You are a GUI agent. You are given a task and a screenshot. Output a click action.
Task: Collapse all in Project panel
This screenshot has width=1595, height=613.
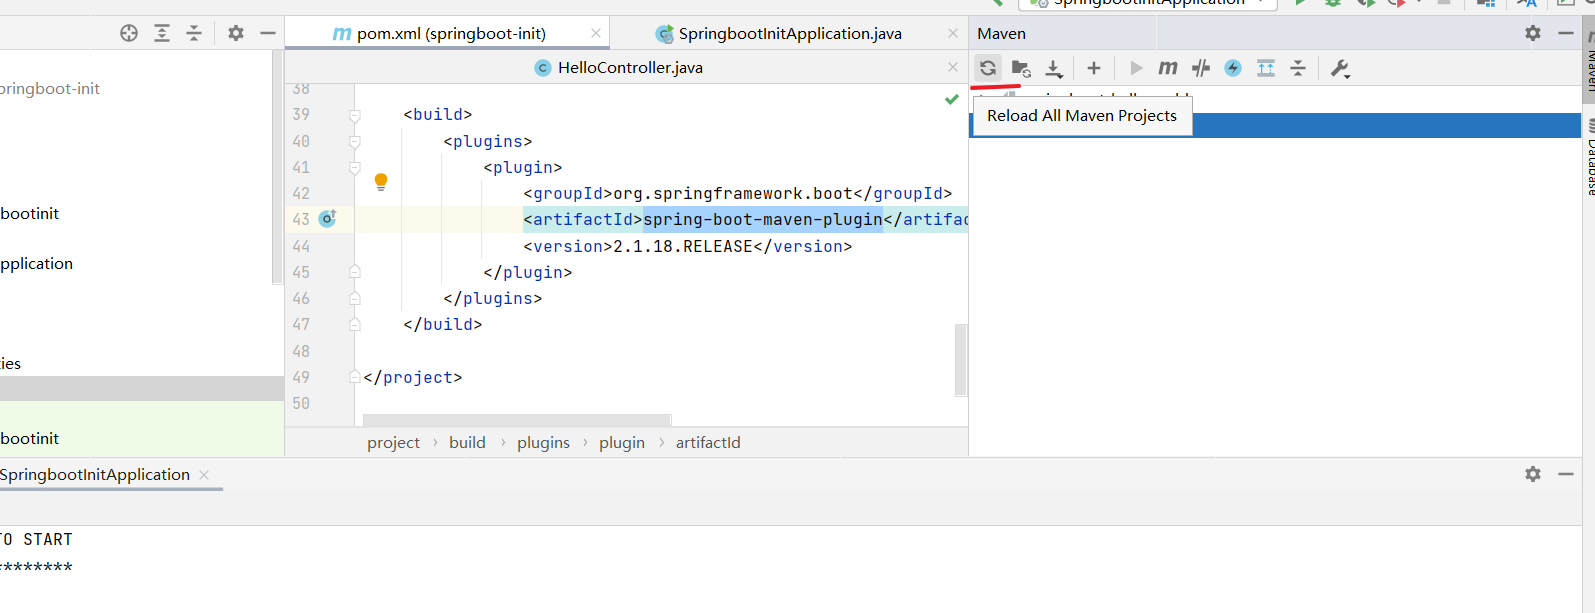[194, 33]
